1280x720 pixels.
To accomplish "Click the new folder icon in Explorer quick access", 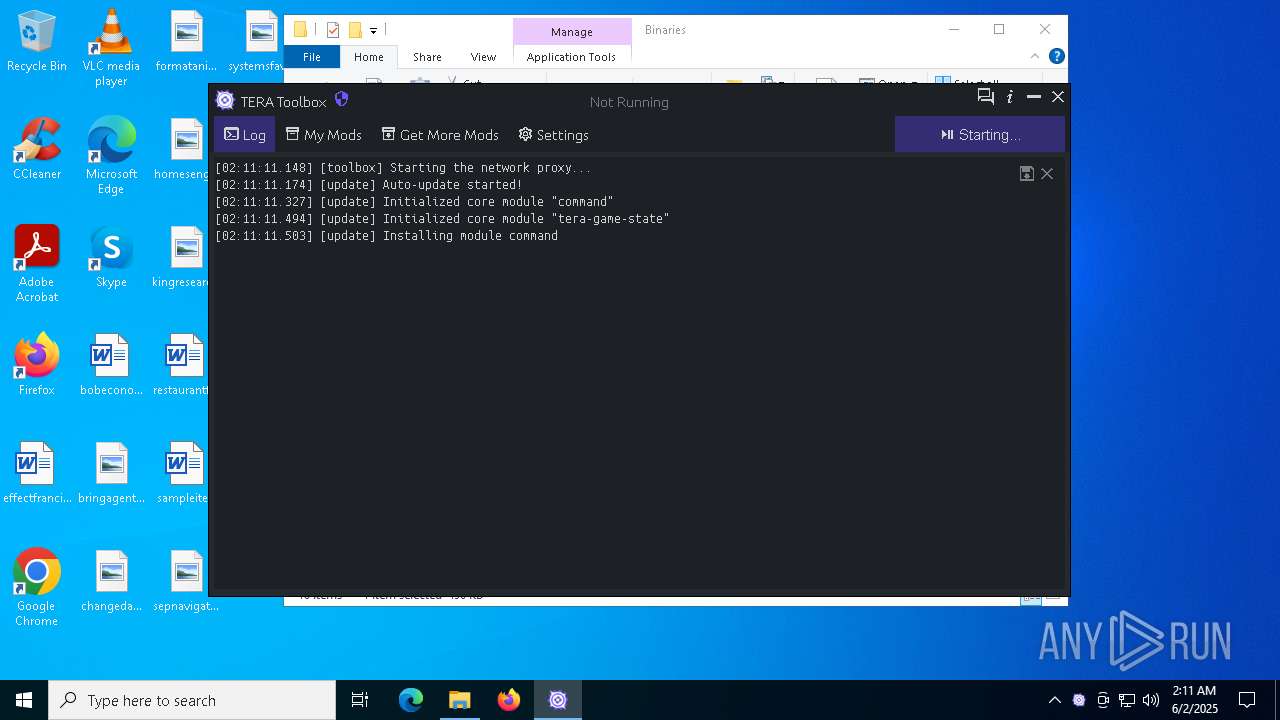I will click(x=355, y=30).
